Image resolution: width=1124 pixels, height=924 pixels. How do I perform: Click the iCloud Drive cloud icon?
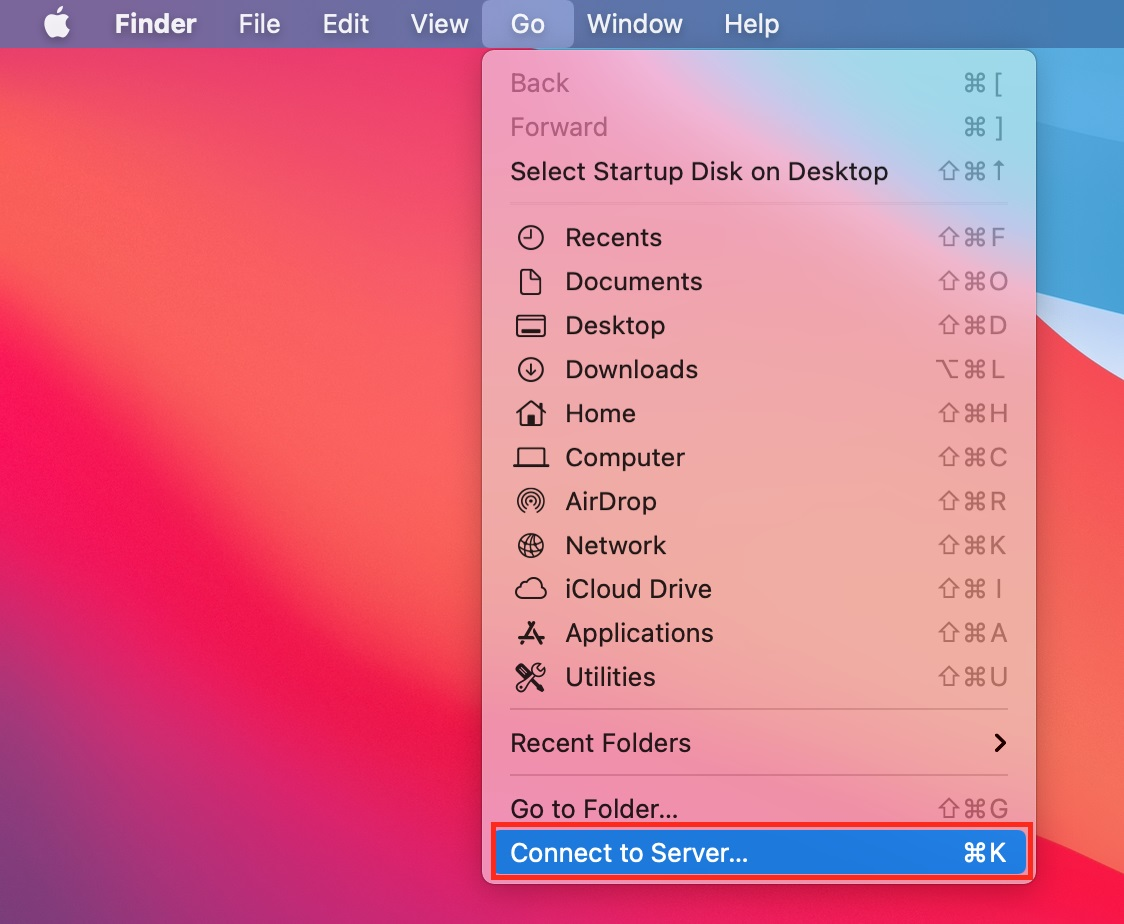pyautogui.click(x=530, y=590)
